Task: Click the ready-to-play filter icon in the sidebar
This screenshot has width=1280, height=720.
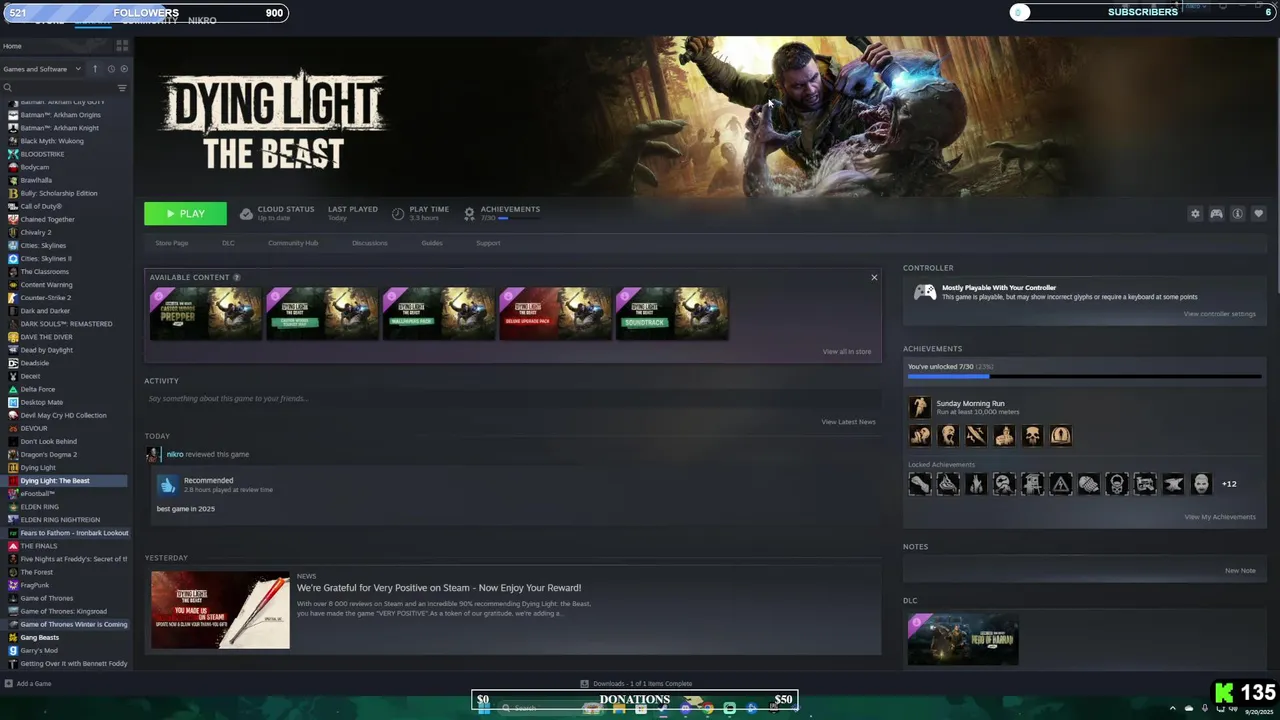Action: point(124,69)
